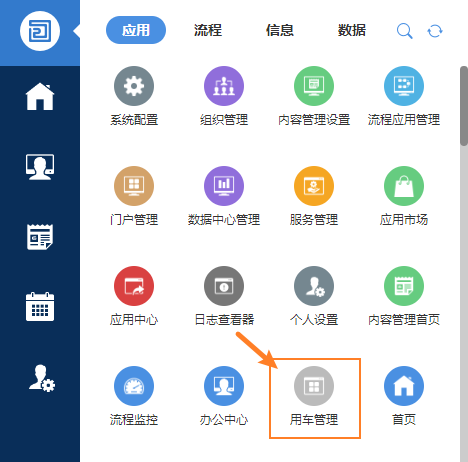Viewport: 468px width, 462px height.
Task: Open the 组织管理 app icon
Action: tap(224, 86)
